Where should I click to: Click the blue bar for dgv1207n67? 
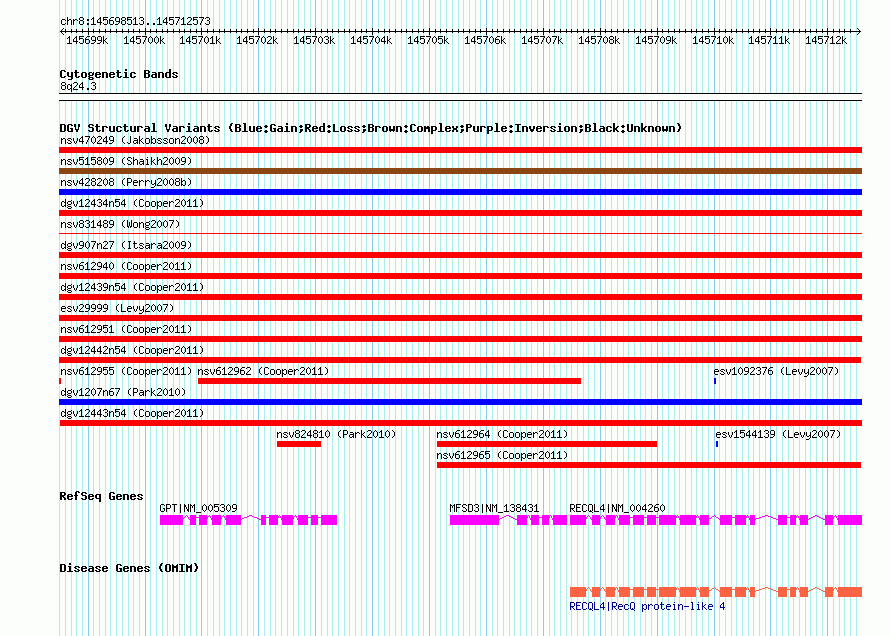pos(460,402)
